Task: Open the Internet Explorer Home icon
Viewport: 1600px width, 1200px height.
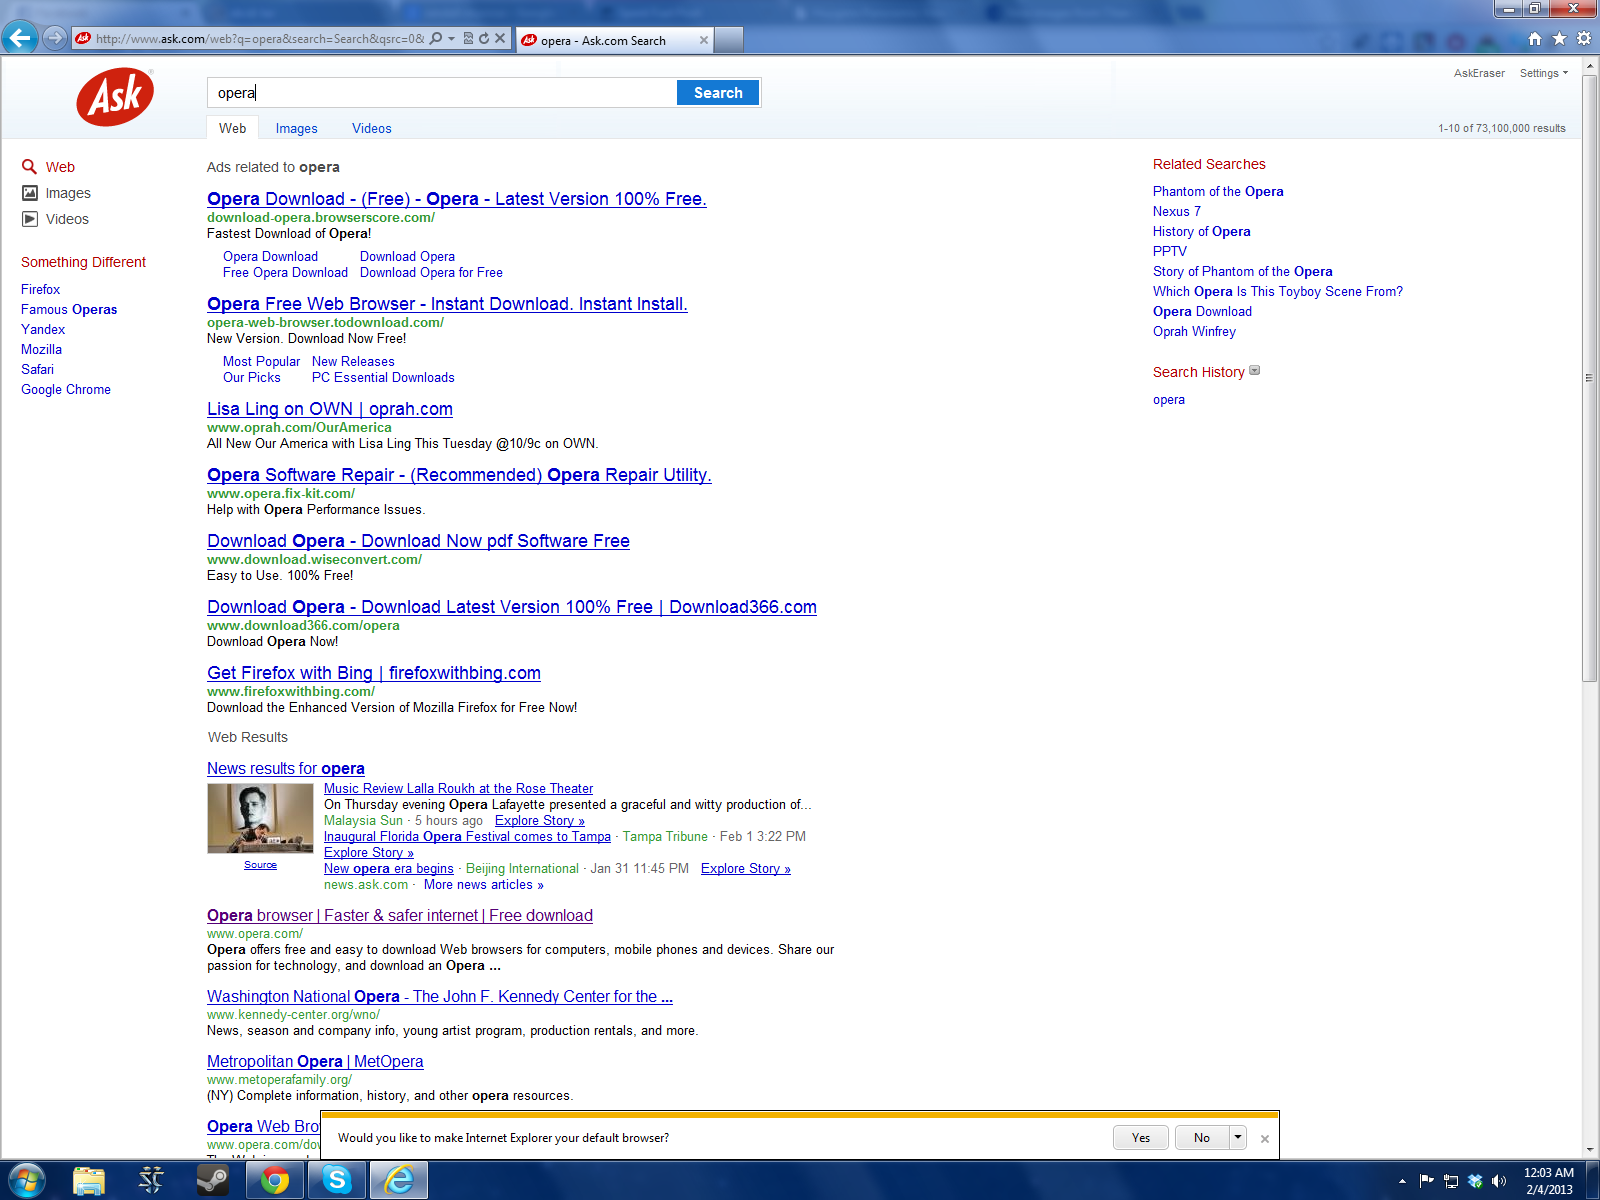Action: pyautogui.click(x=1535, y=39)
